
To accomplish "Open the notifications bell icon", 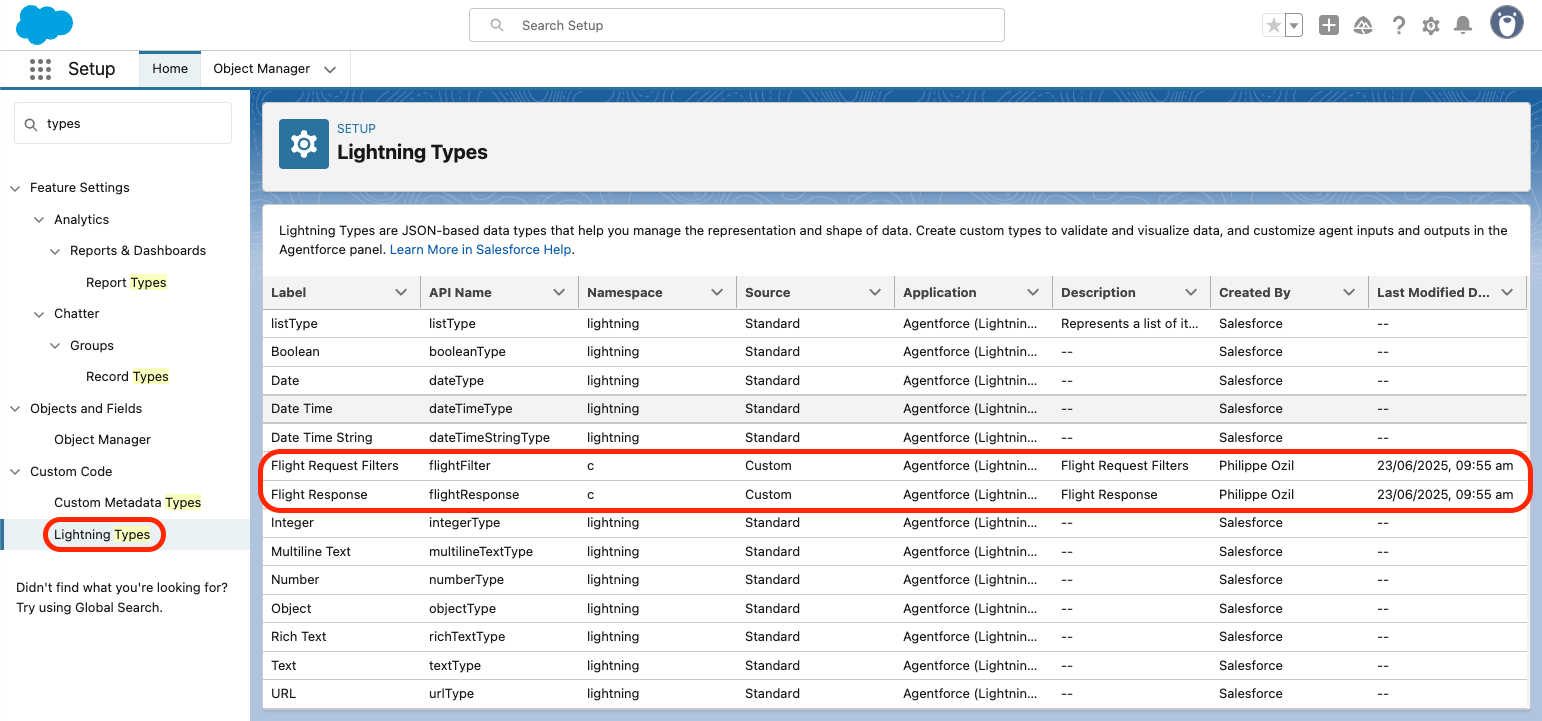I will (1463, 26).
